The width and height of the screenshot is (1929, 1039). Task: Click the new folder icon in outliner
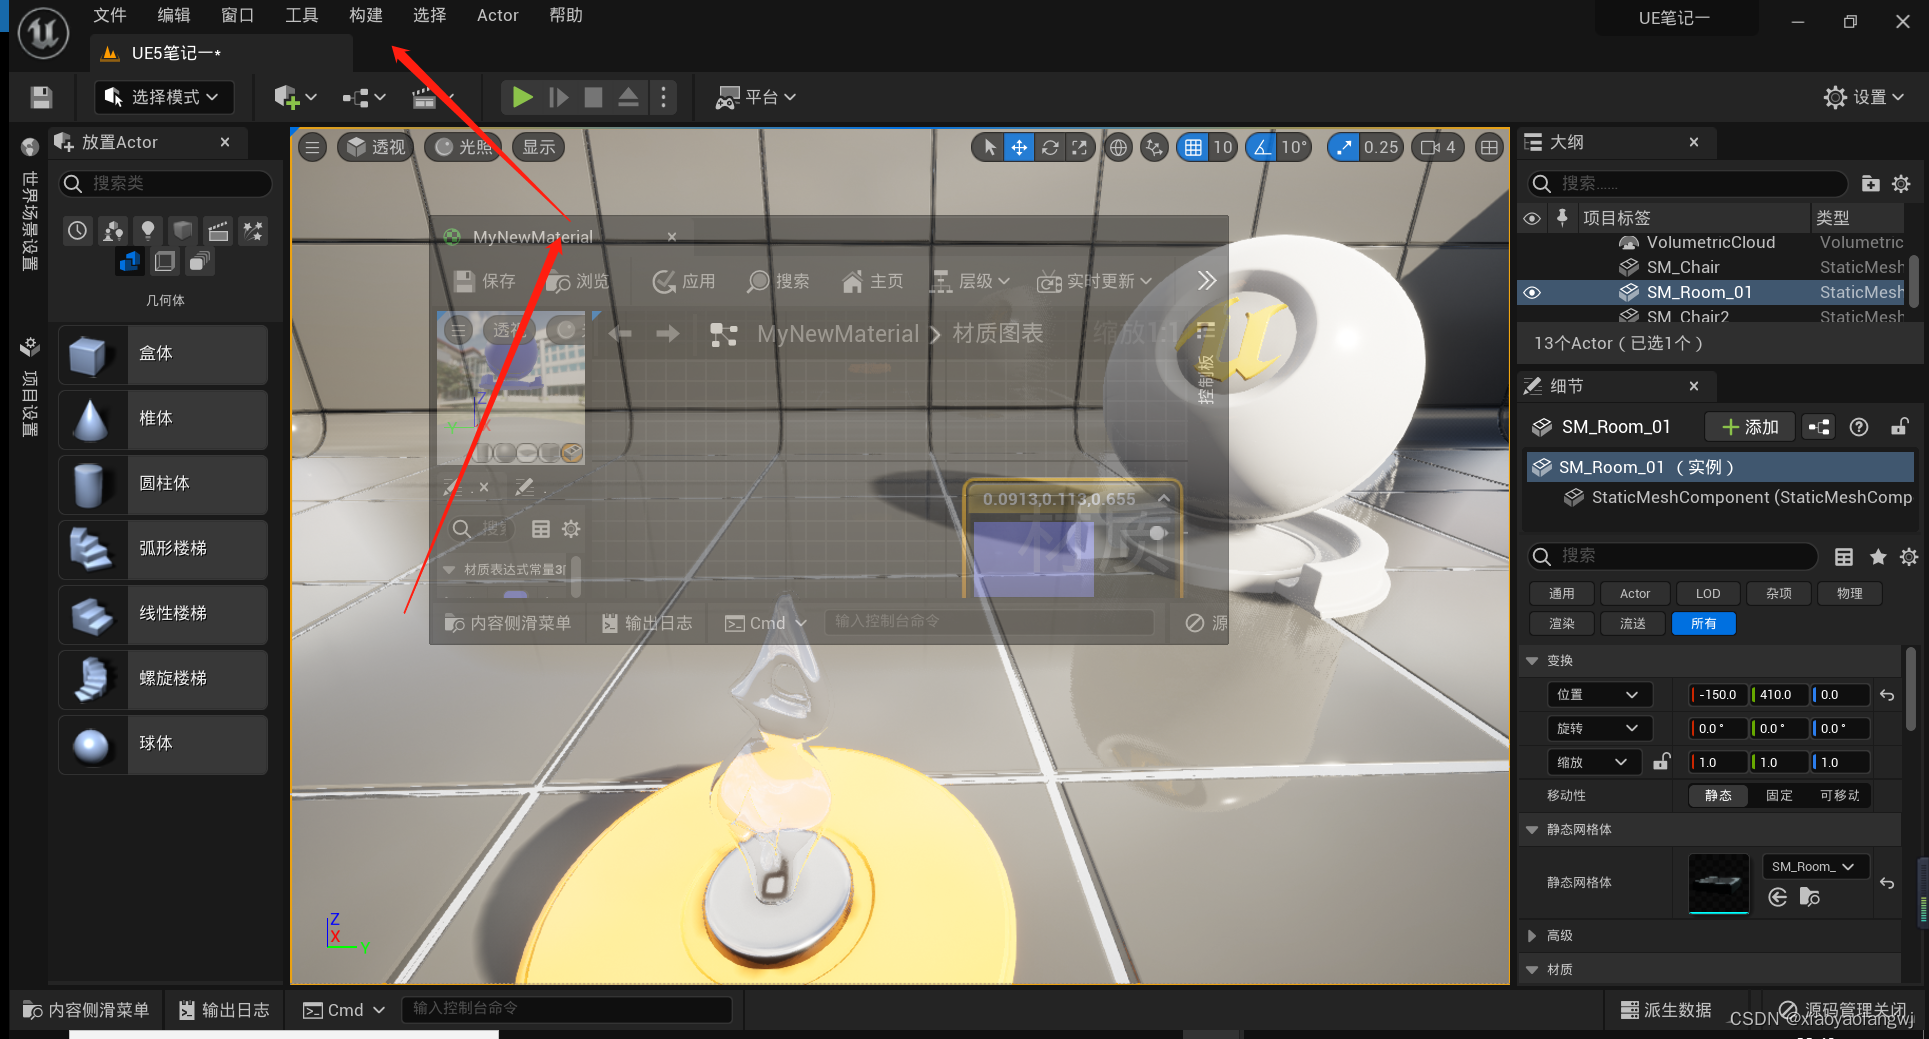(x=1870, y=183)
